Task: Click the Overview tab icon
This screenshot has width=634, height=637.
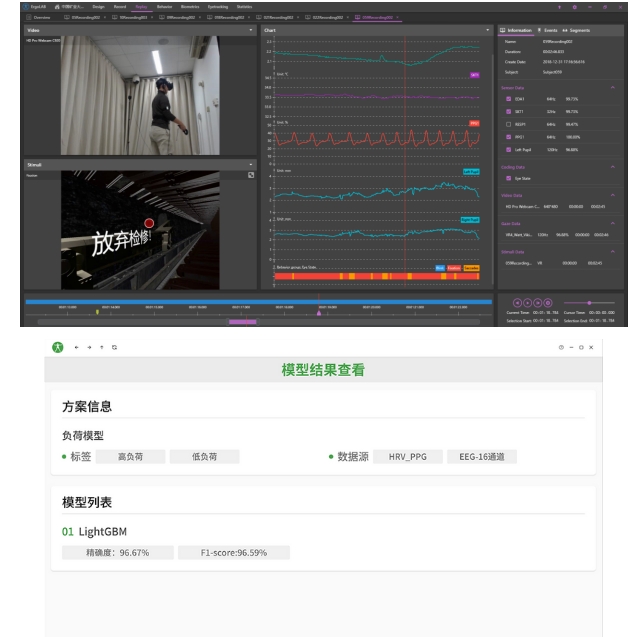Action: click(29, 17)
